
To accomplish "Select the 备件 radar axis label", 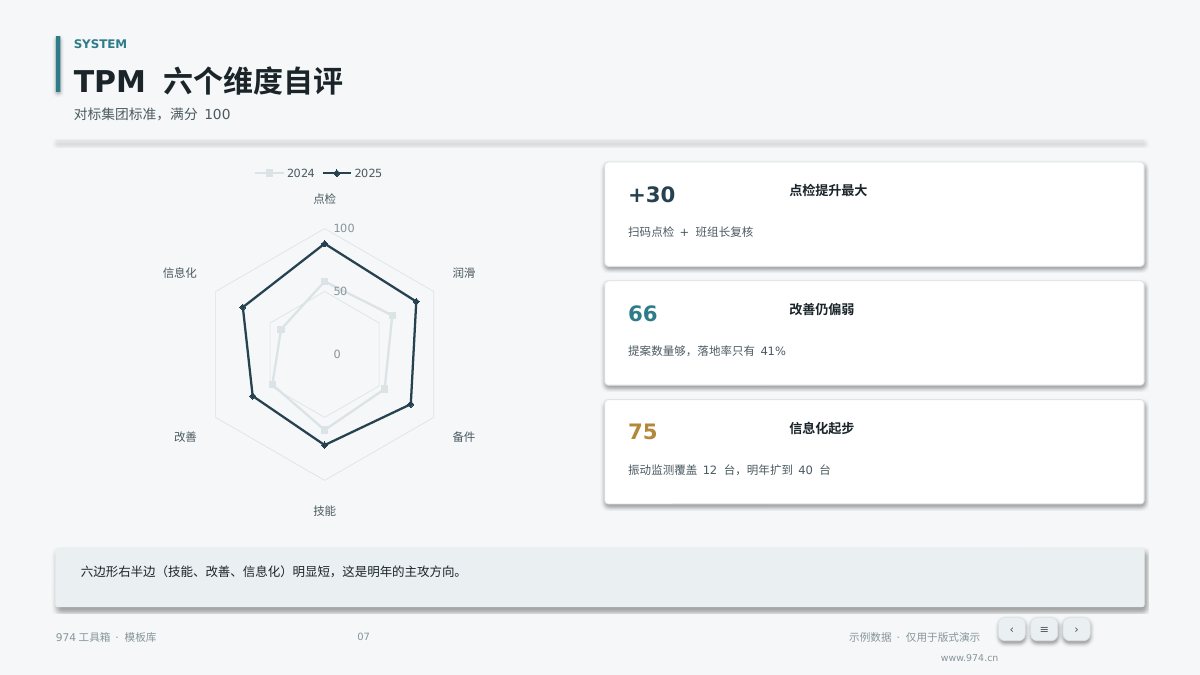I will [x=464, y=437].
